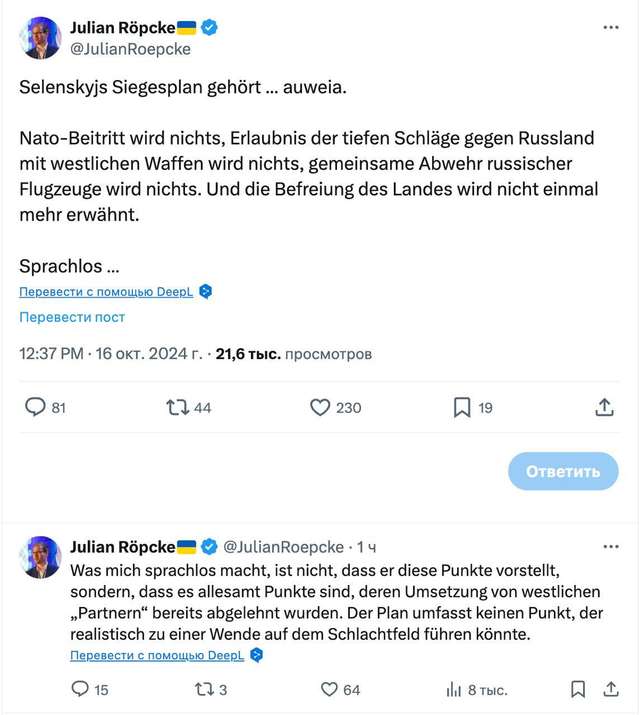Click Перевести пост translate link
This screenshot has width=640, height=715.
coord(72,317)
